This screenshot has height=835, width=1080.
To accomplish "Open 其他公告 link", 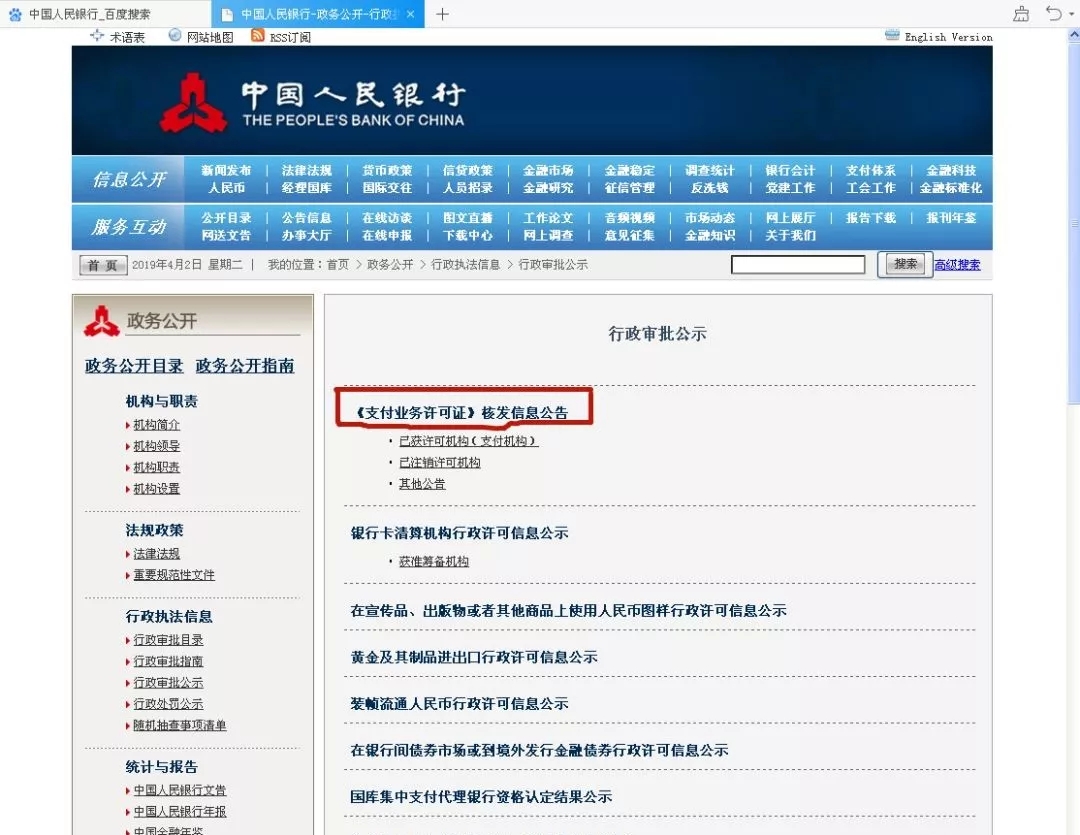I will (422, 484).
